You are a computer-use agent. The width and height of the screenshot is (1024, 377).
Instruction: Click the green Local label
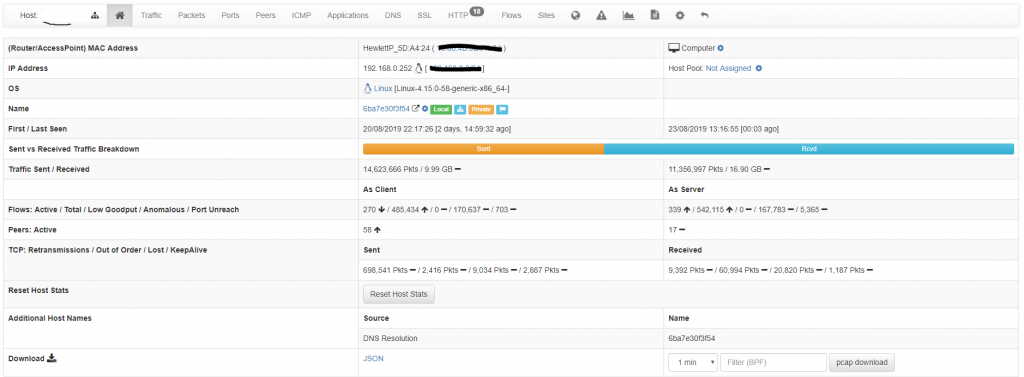pyautogui.click(x=441, y=109)
